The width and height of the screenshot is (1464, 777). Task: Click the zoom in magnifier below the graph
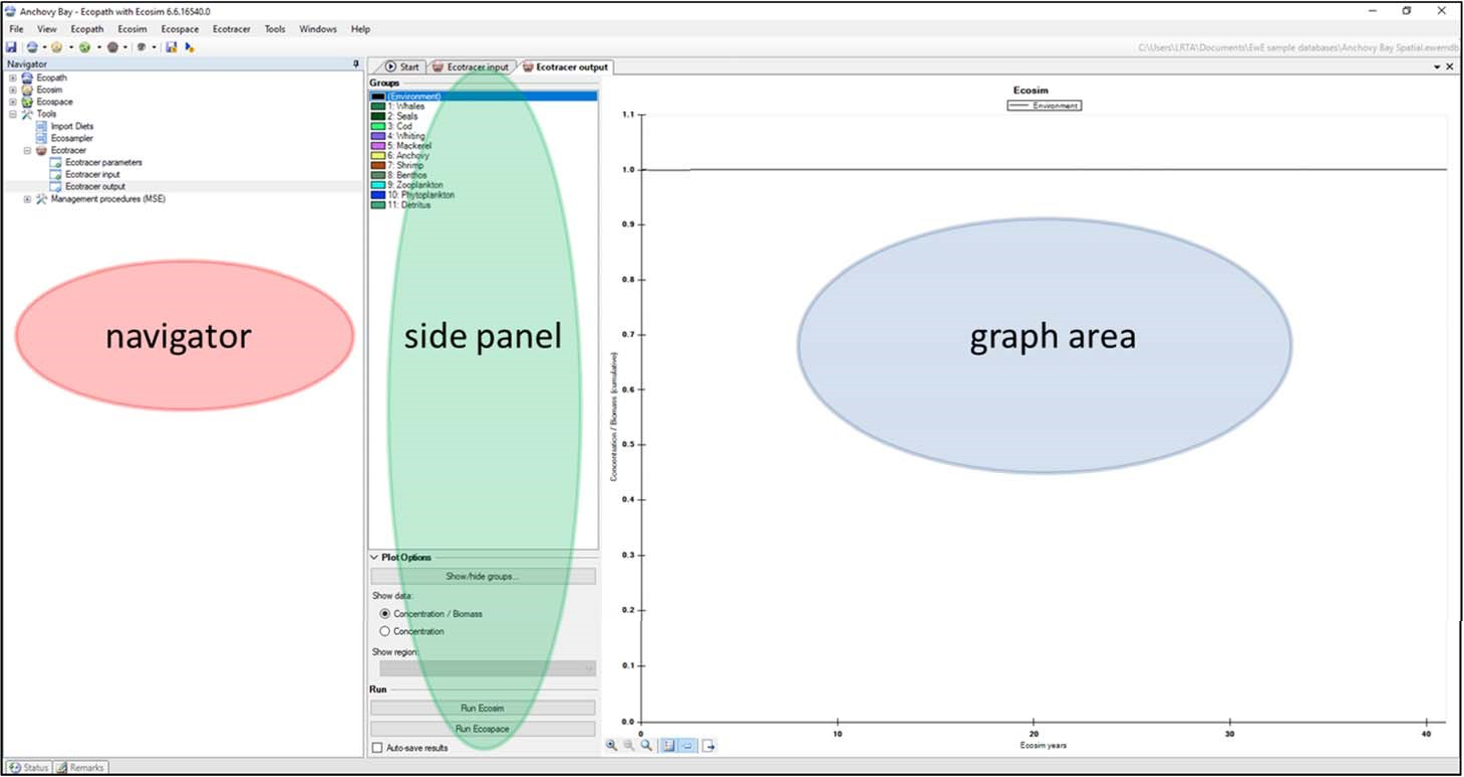click(x=611, y=745)
